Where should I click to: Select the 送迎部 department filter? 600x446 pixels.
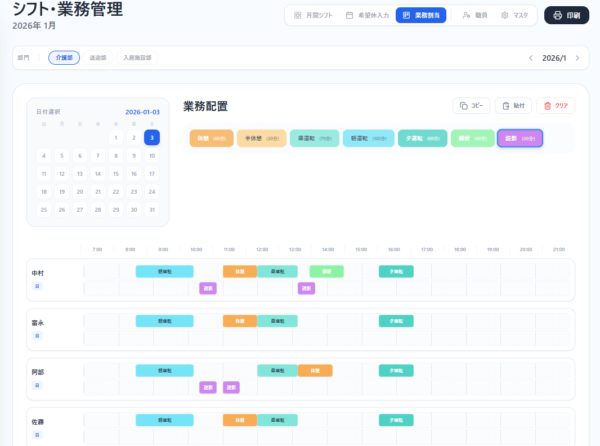pos(97,58)
